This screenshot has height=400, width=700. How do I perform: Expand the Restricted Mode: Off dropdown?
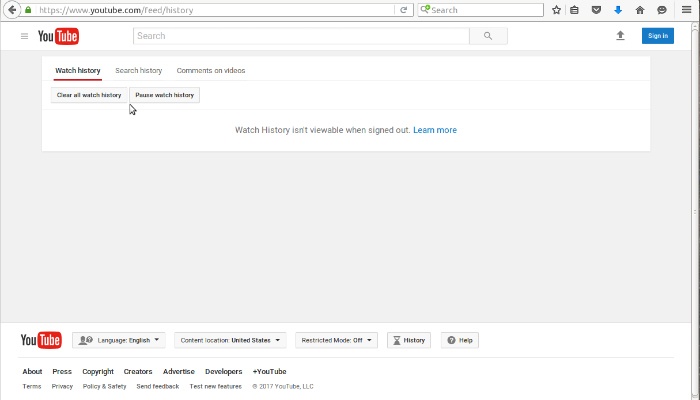pos(336,340)
